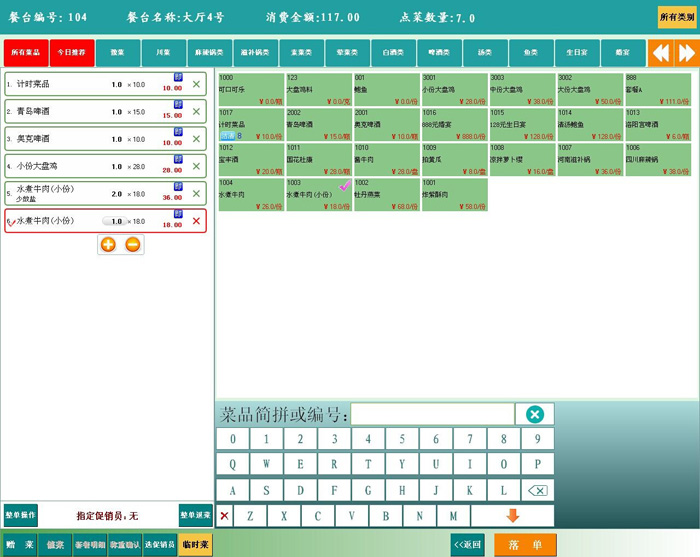Select the 今日推荐 category tab
This screenshot has height=557, width=700.
(72, 53)
